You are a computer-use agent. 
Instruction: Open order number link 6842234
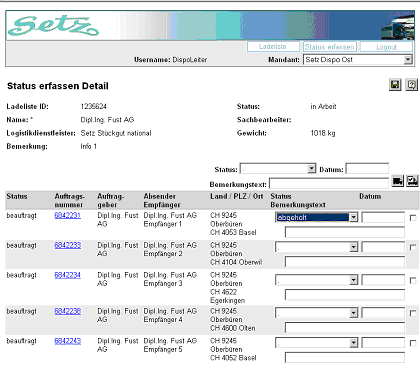pos(68,275)
